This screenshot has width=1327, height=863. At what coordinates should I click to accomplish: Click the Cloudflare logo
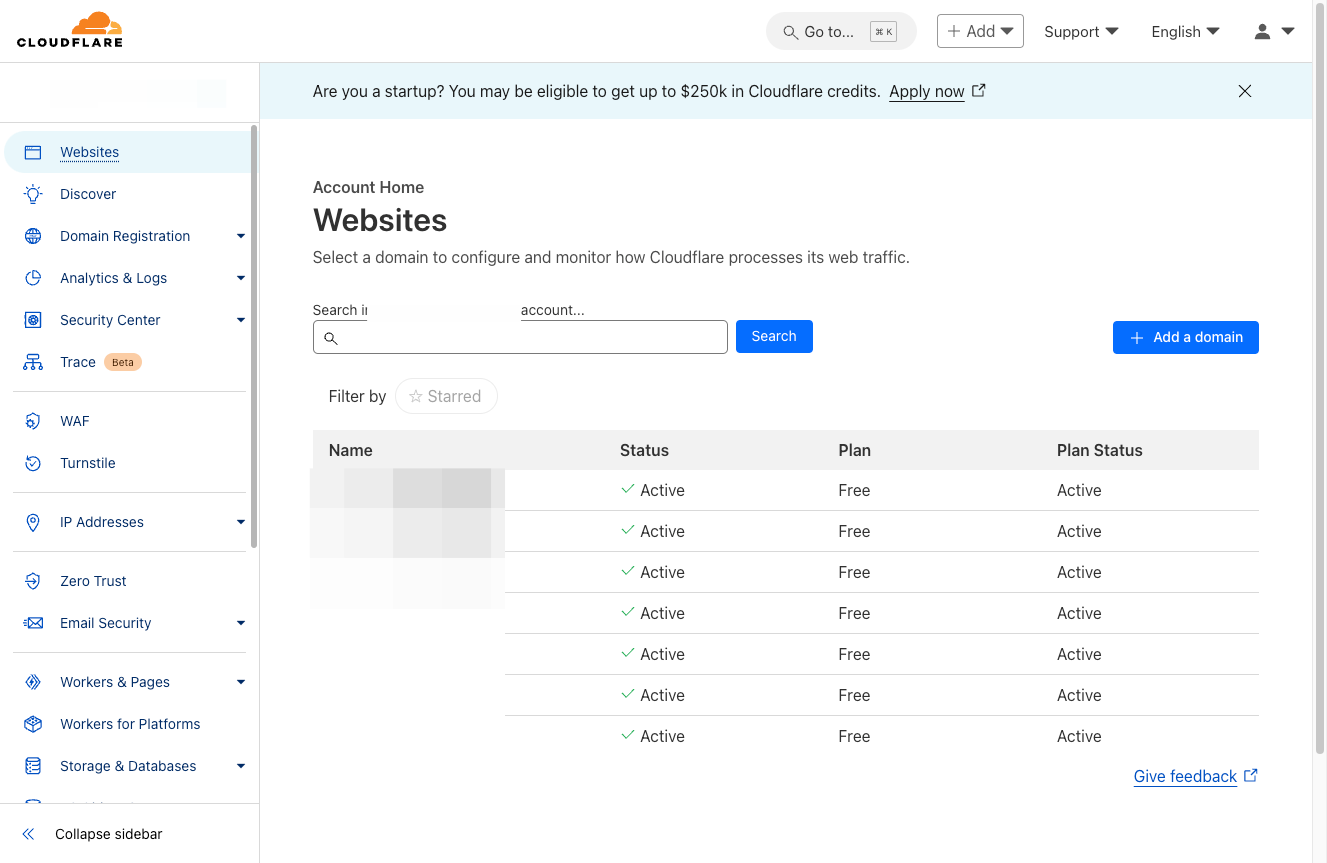70,30
